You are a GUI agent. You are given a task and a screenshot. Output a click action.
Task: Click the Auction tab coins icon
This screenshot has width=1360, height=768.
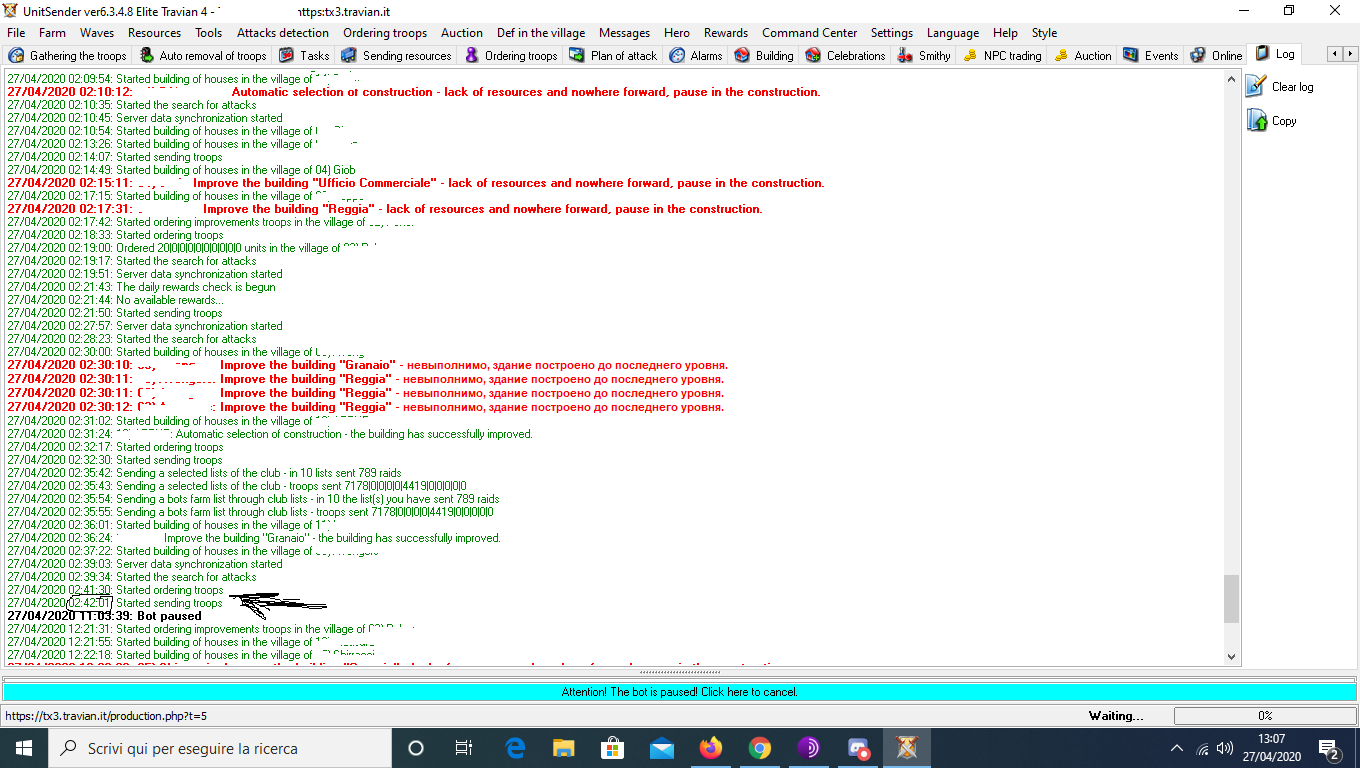tap(1061, 56)
